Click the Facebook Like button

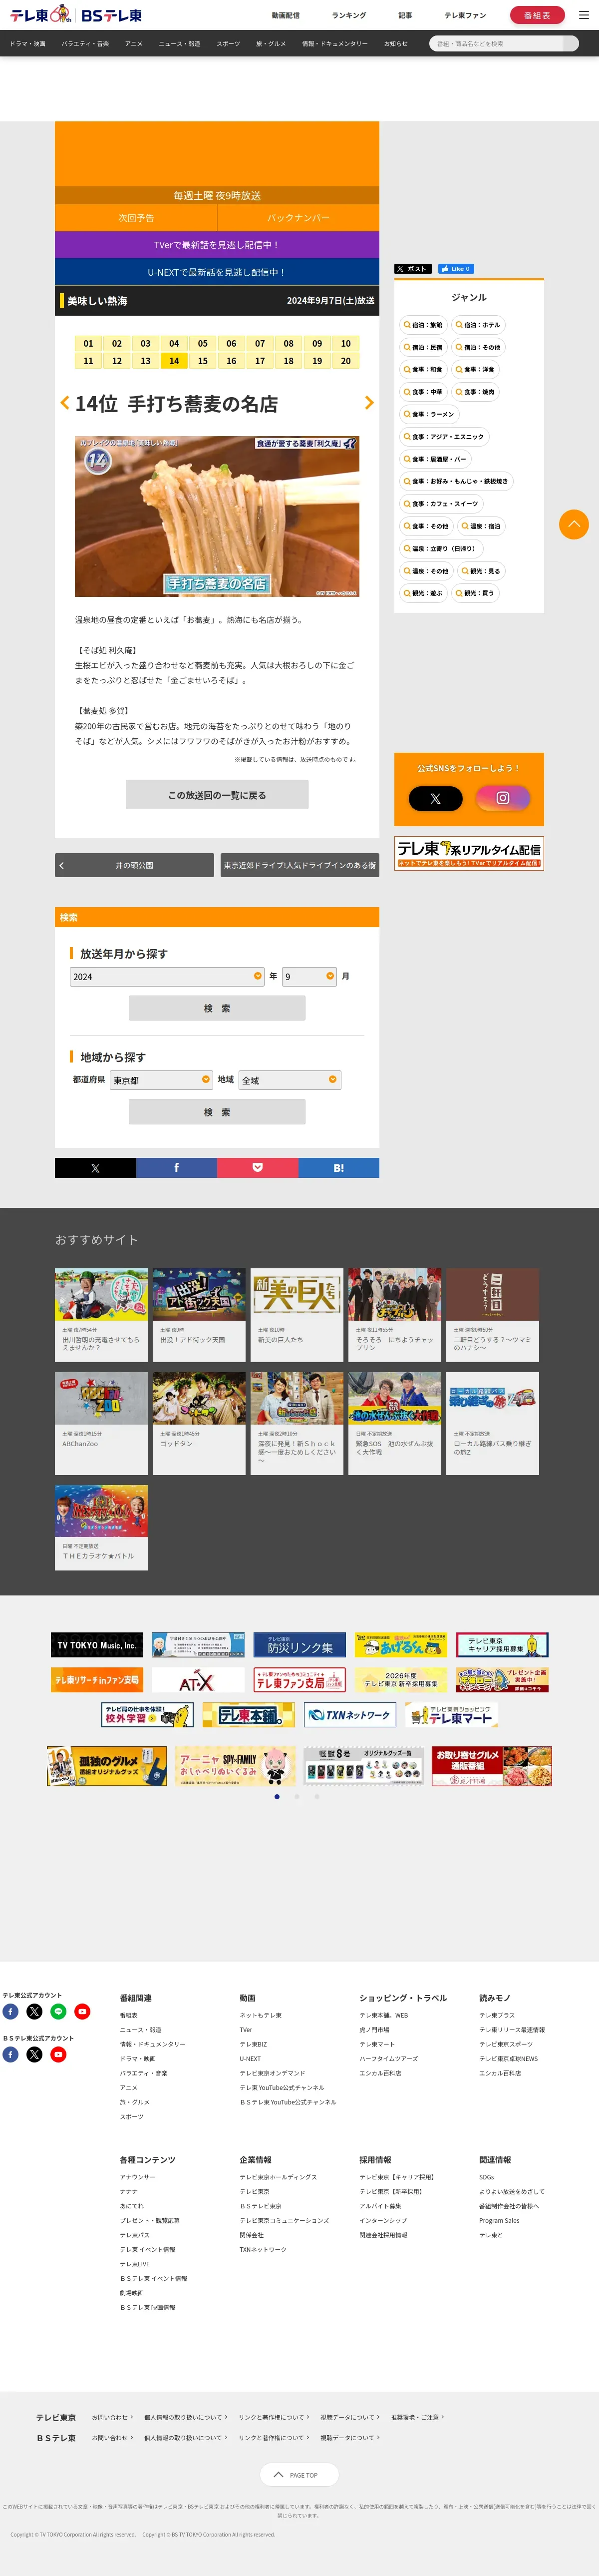pos(455,269)
